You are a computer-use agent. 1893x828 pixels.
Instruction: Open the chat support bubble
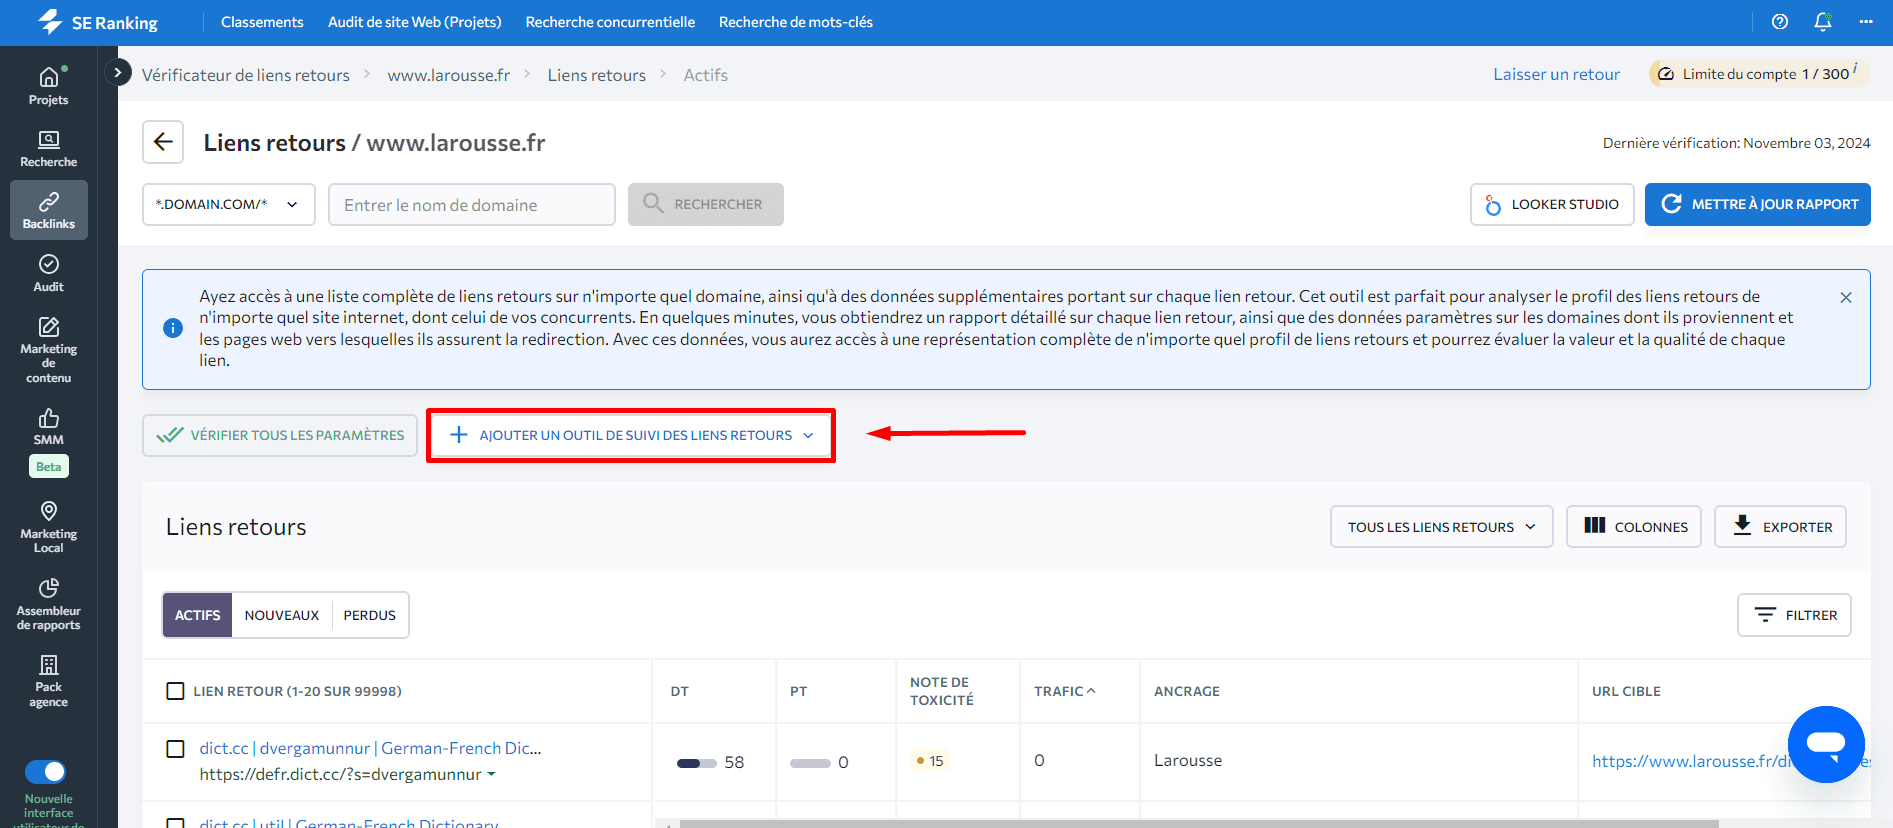1826,744
